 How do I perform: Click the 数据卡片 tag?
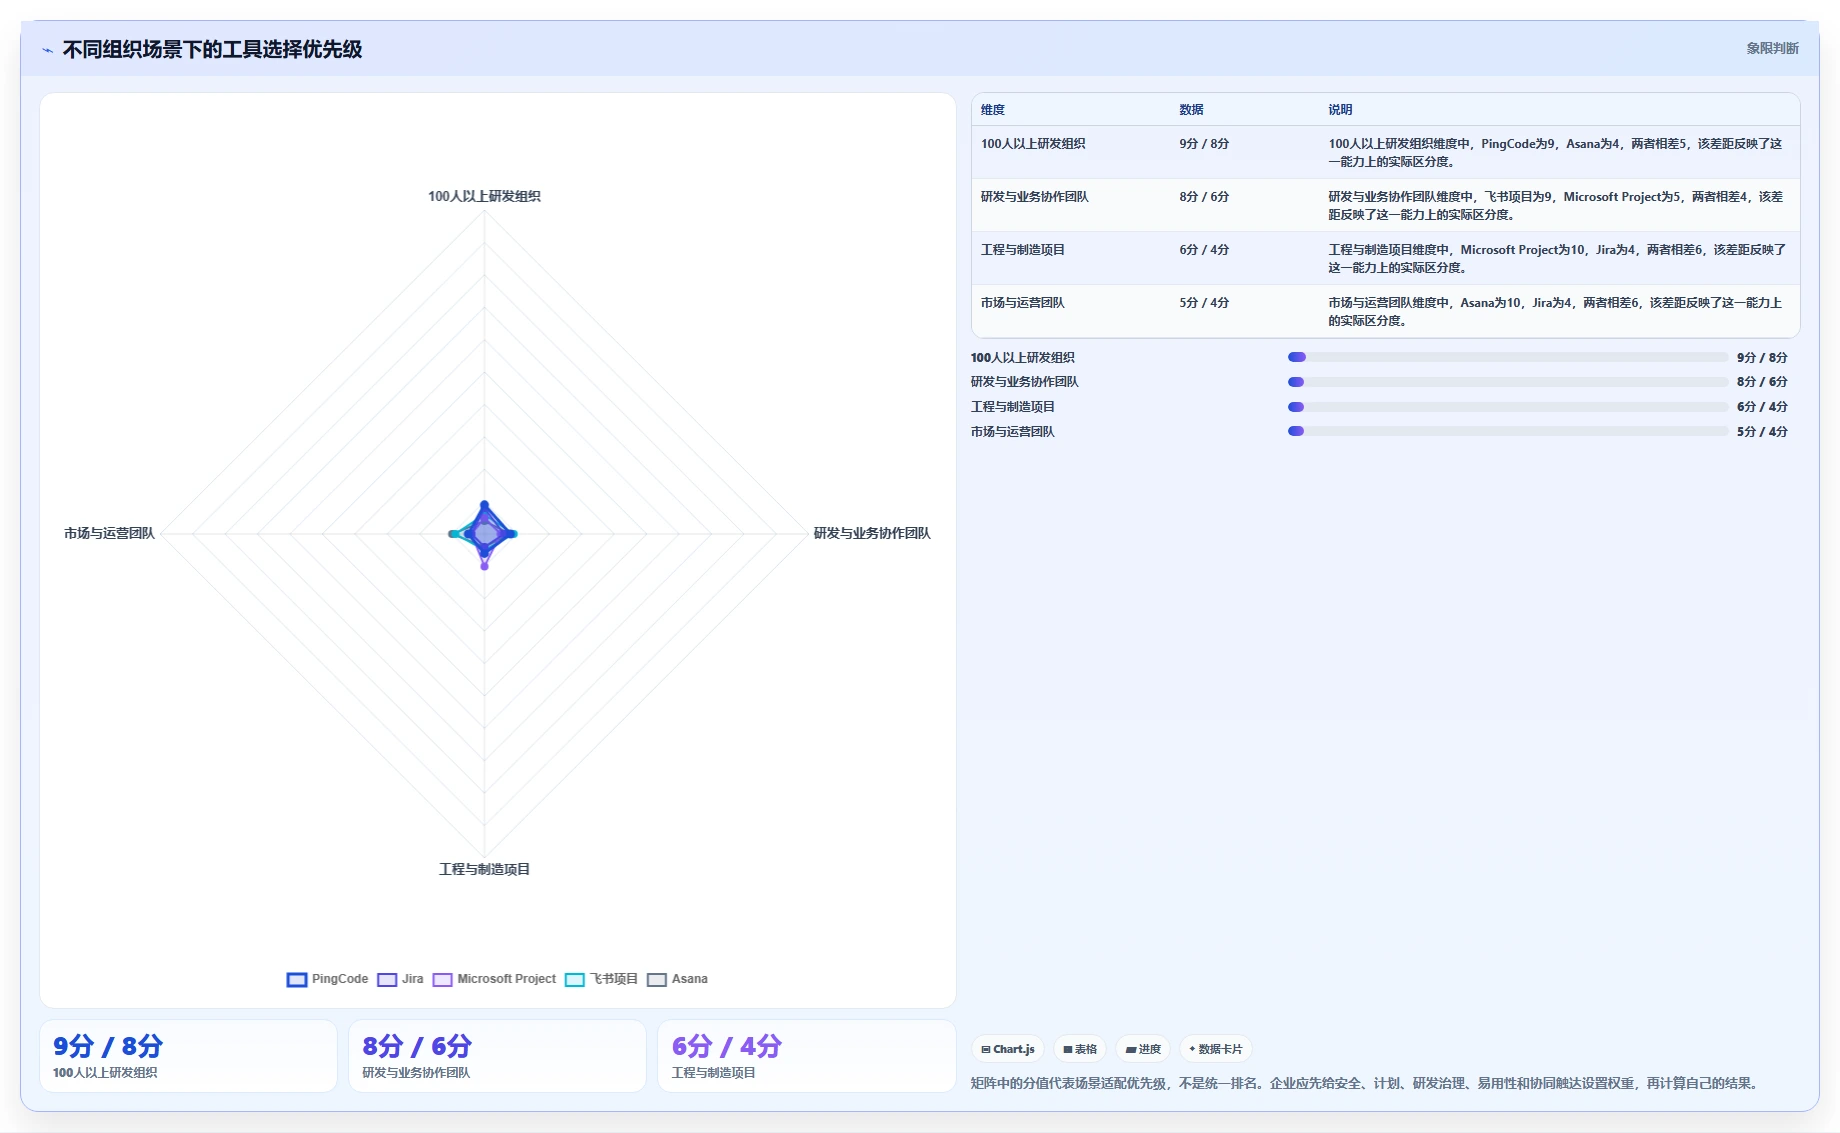coord(1216,1049)
